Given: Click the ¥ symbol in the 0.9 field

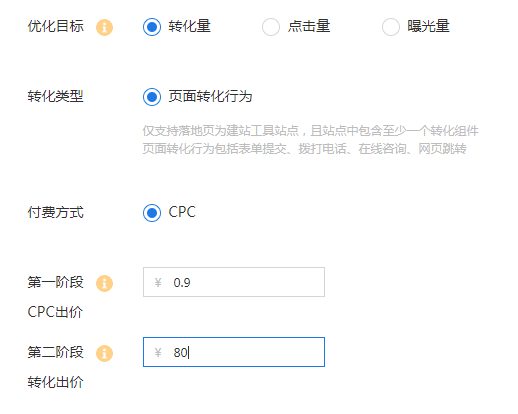Looking at the screenshot, I should tap(158, 283).
